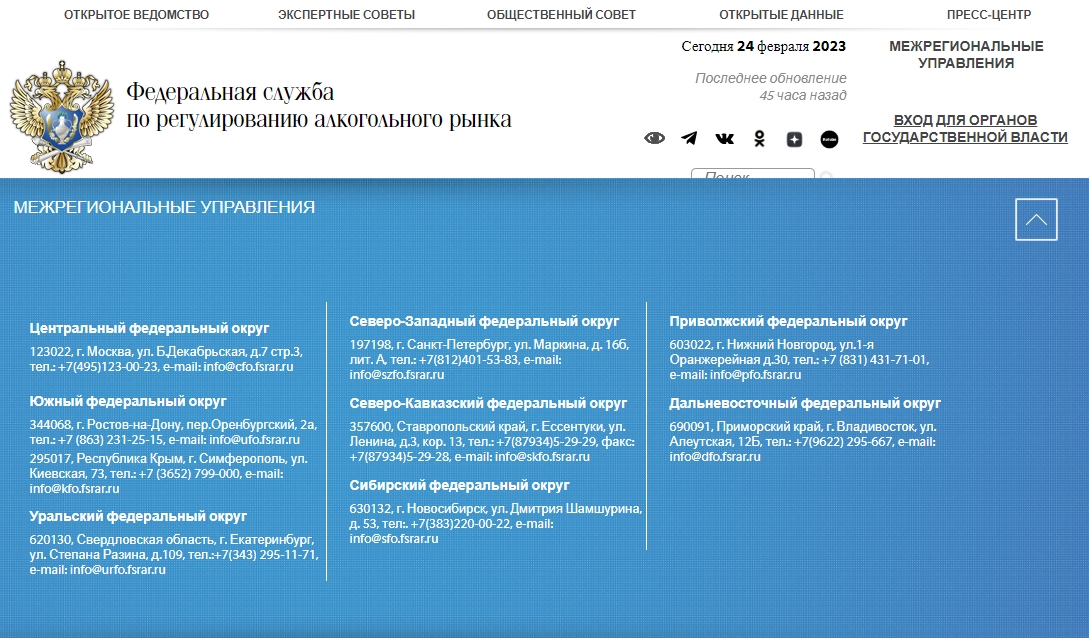Open the Telegram channel icon
1089x638 pixels.
(689, 139)
